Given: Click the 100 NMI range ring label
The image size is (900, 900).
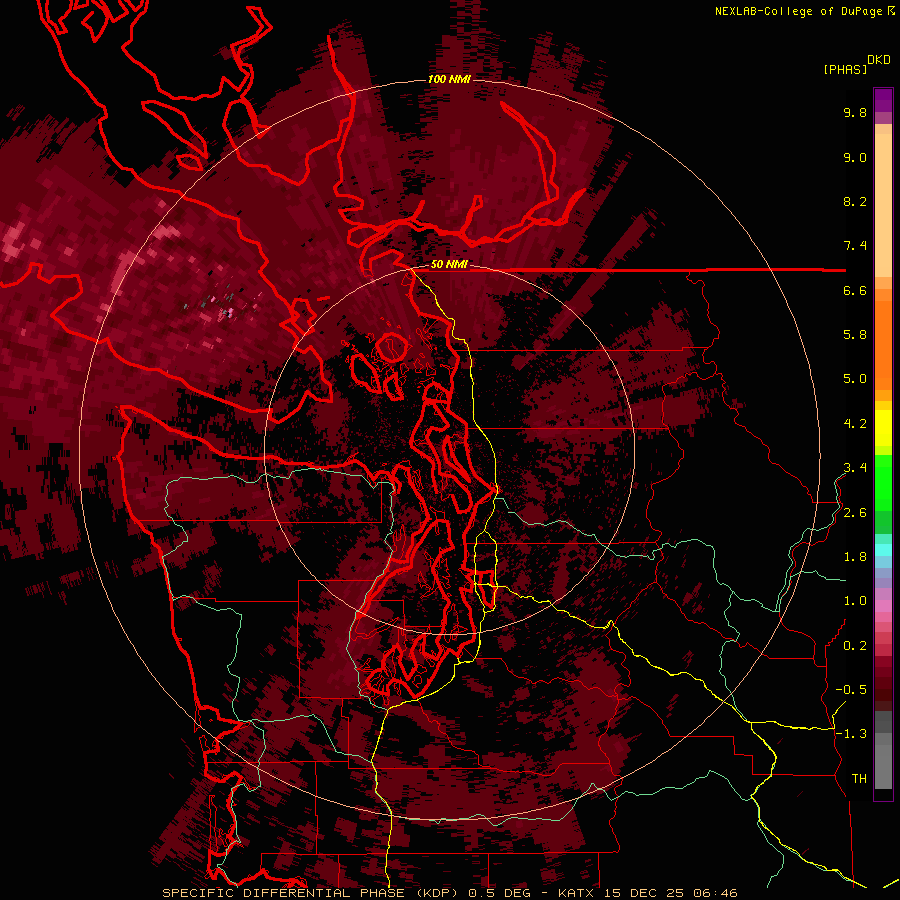Looking at the screenshot, I should tap(449, 79).
